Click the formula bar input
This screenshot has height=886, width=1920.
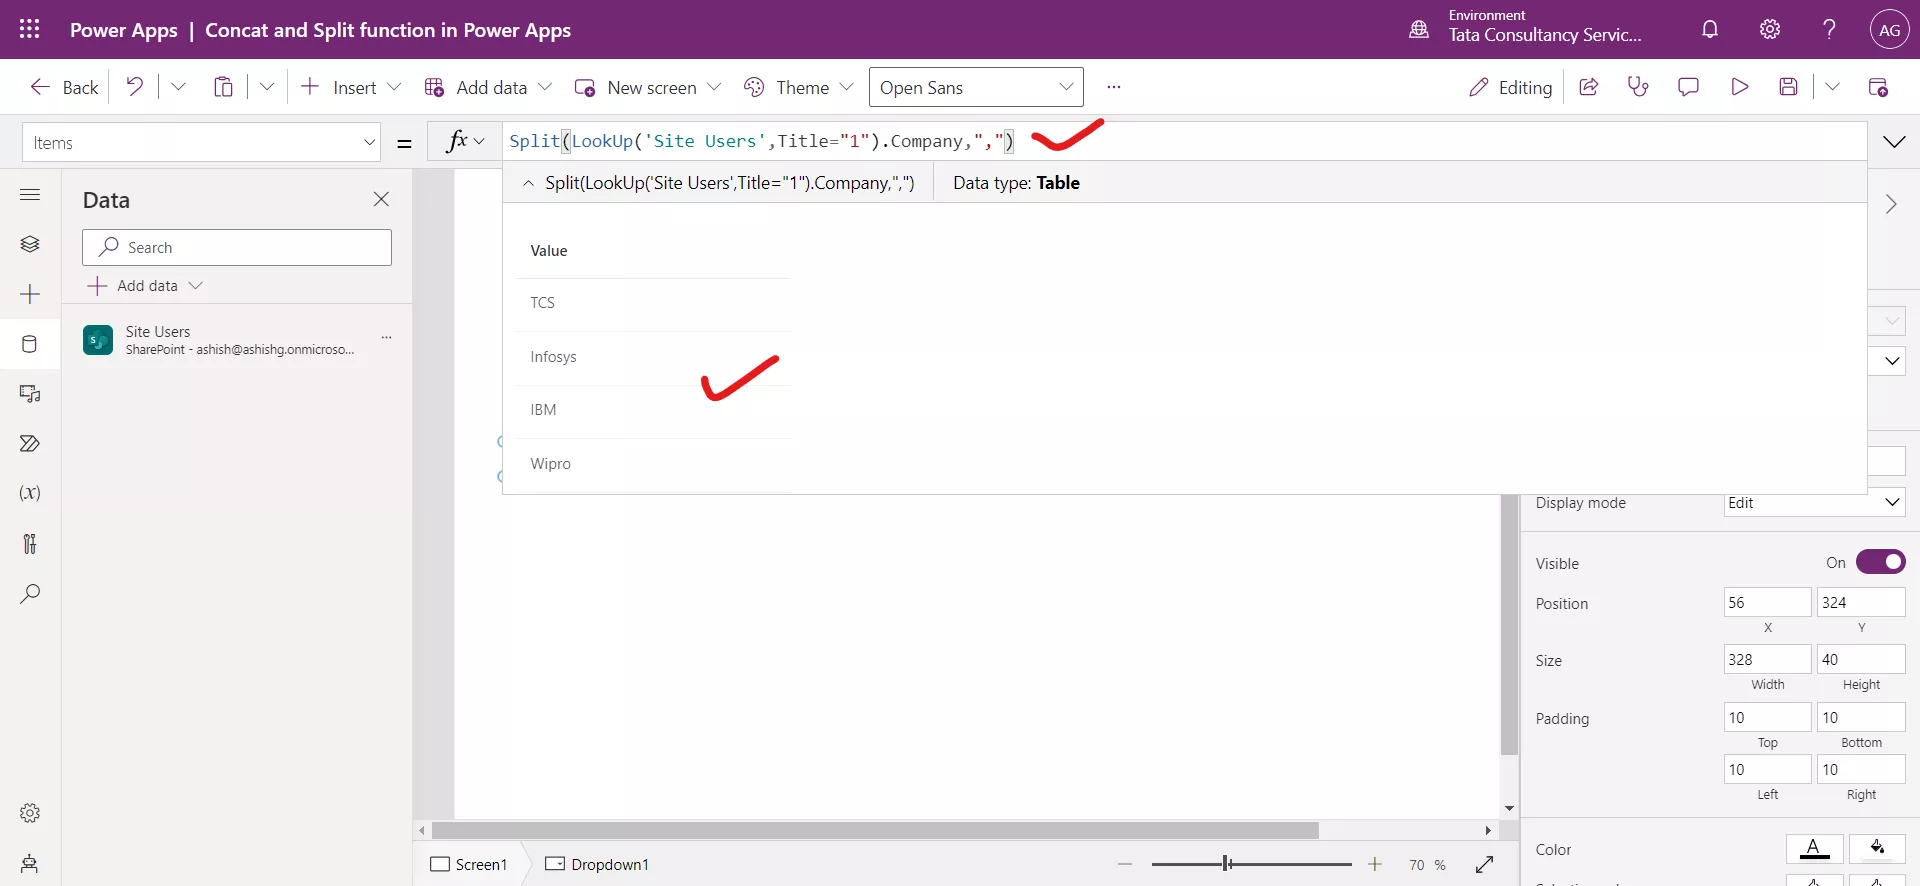pyautogui.click(x=1185, y=141)
